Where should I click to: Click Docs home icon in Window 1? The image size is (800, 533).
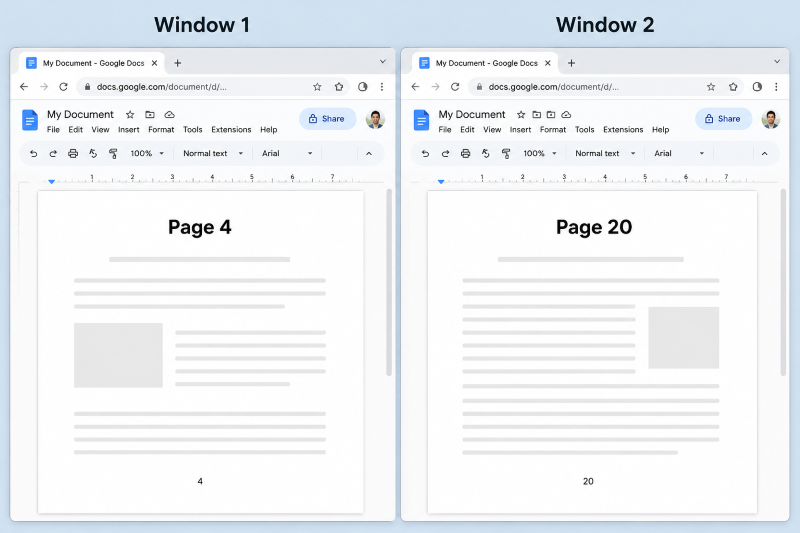30,121
